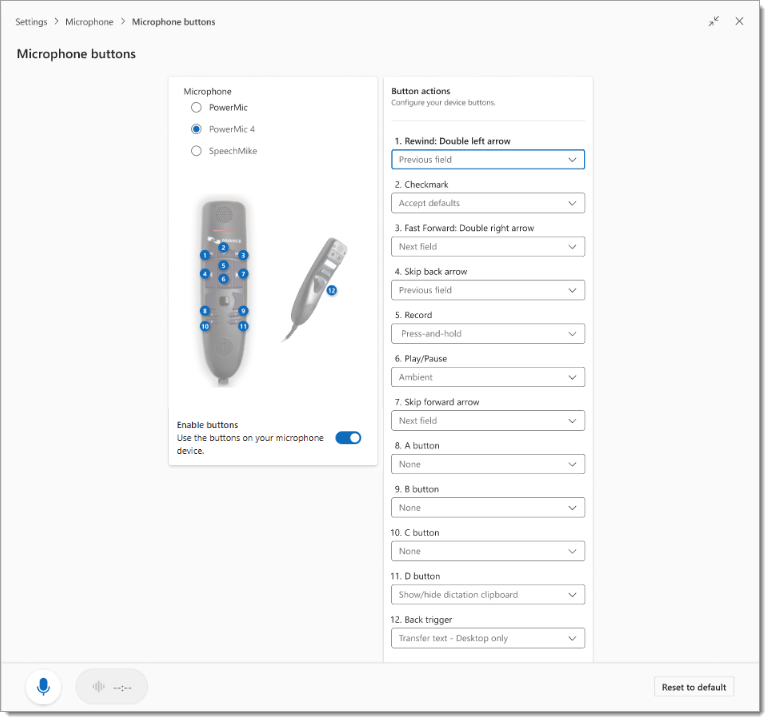
Task: Open the Rewind double left arrow dropdown
Action: pyautogui.click(x=487, y=159)
